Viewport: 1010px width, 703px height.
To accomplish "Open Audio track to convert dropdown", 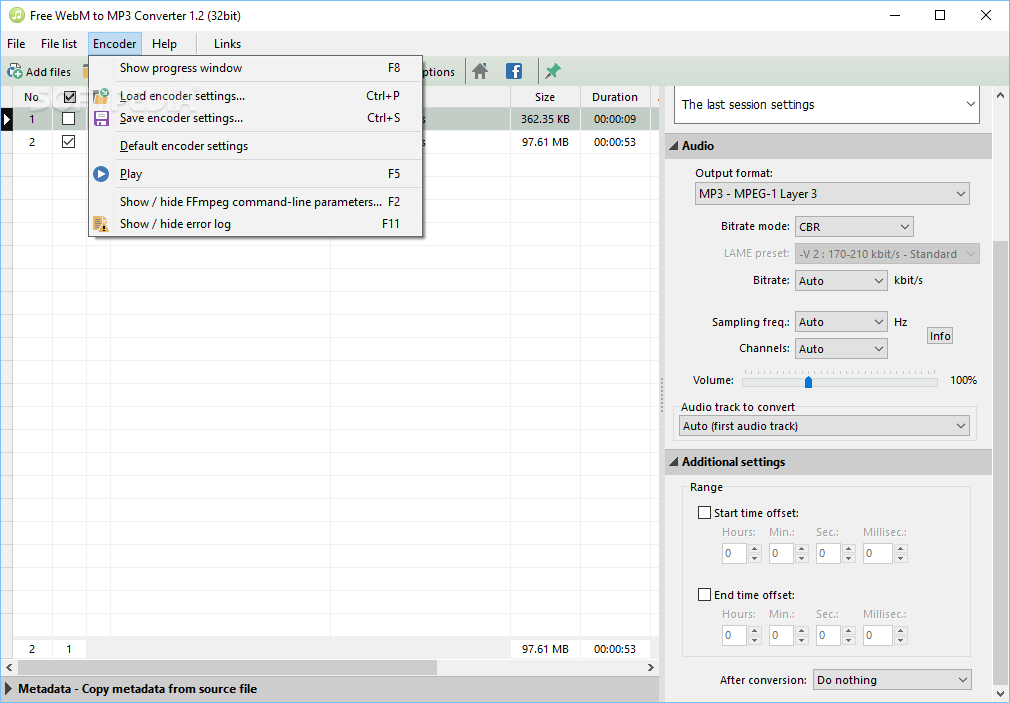I will click(824, 426).
